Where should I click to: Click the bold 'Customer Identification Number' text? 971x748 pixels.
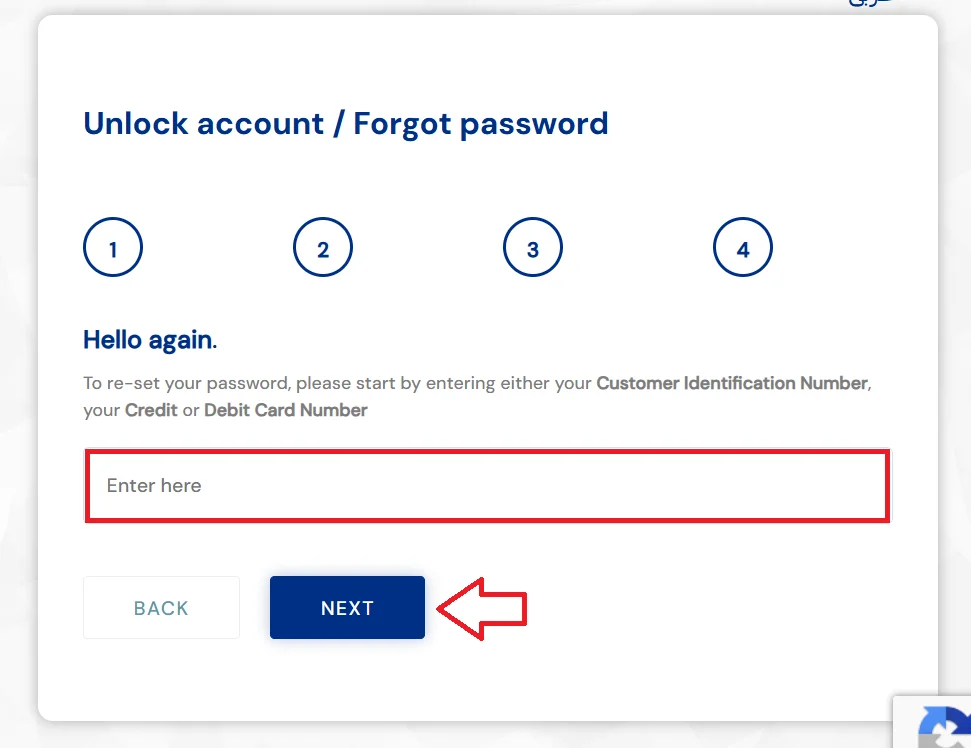click(x=732, y=383)
